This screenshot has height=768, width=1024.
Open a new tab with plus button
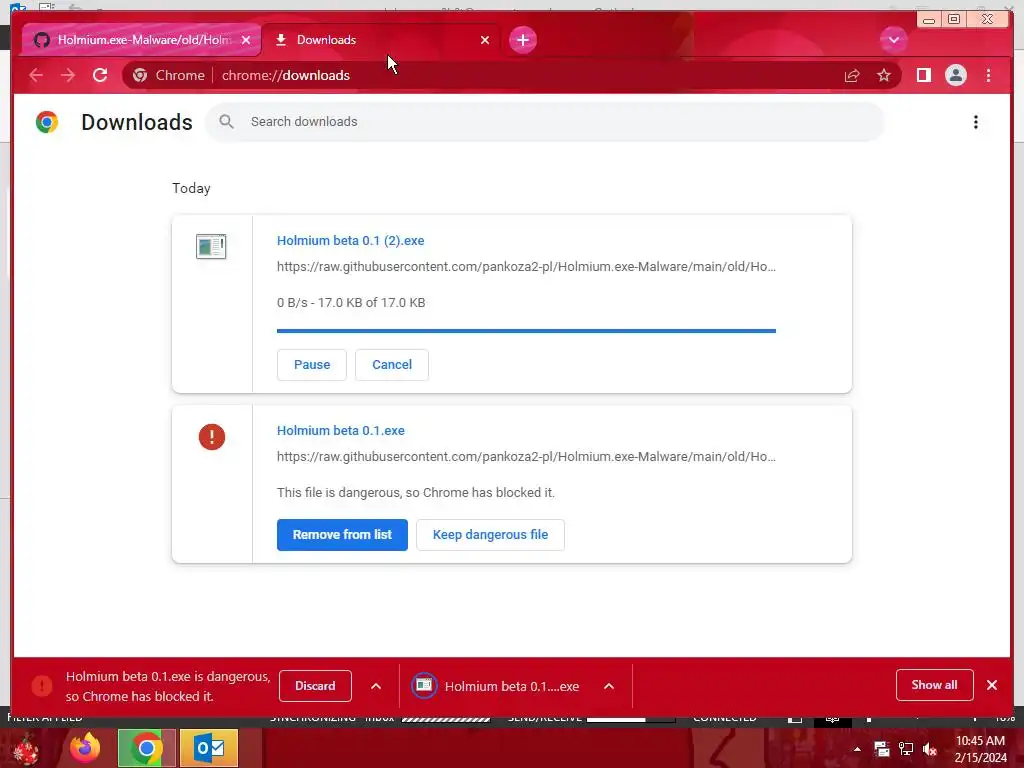[x=522, y=40]
